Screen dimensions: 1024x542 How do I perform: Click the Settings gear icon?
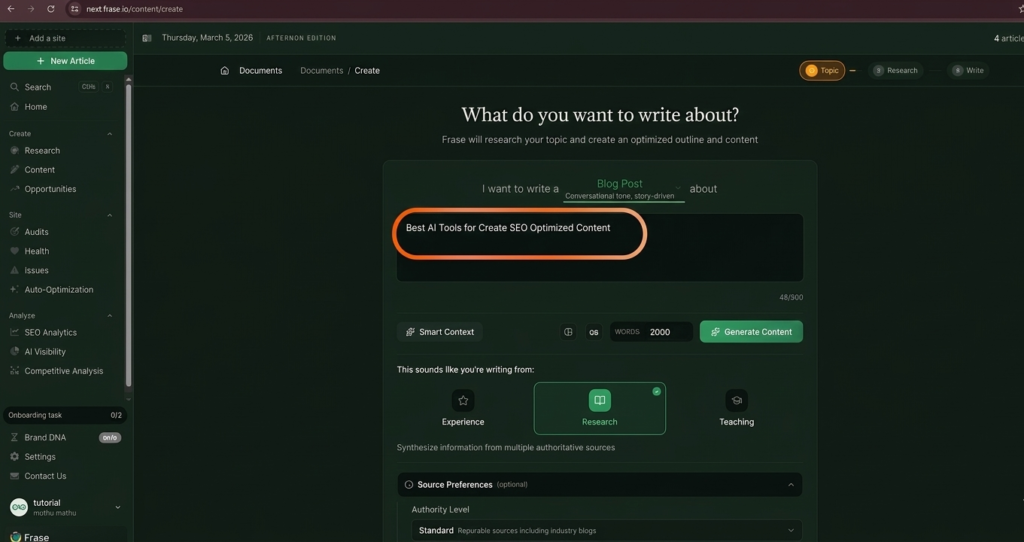[14, 456]
